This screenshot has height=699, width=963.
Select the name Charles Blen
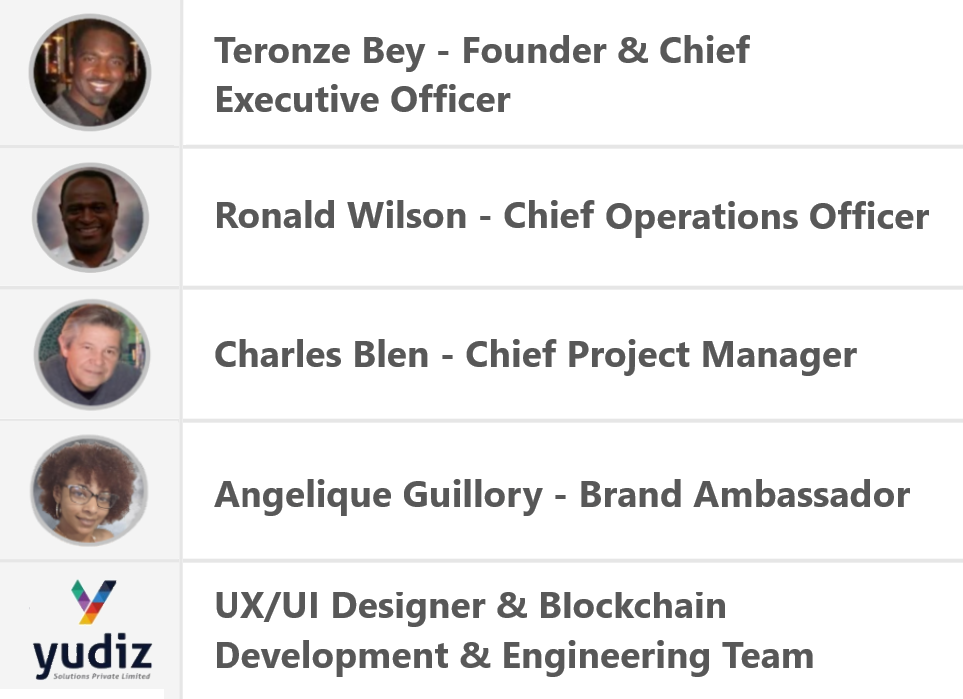321,355
